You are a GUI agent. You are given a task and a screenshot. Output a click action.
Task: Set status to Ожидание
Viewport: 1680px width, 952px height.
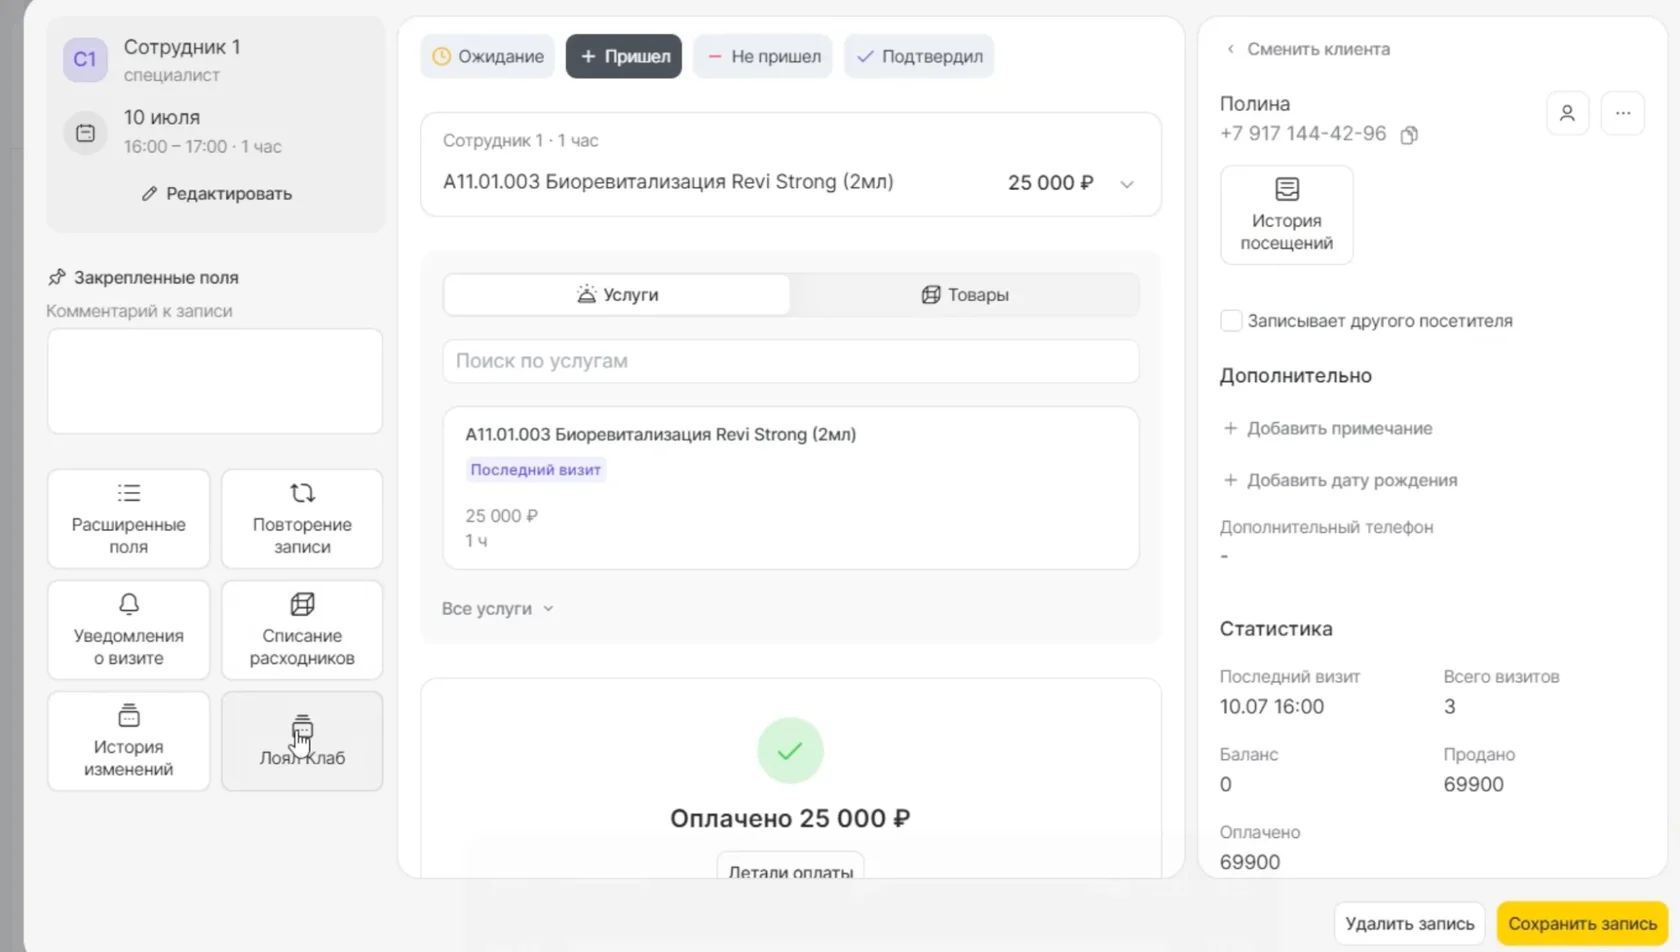point(488,56)
